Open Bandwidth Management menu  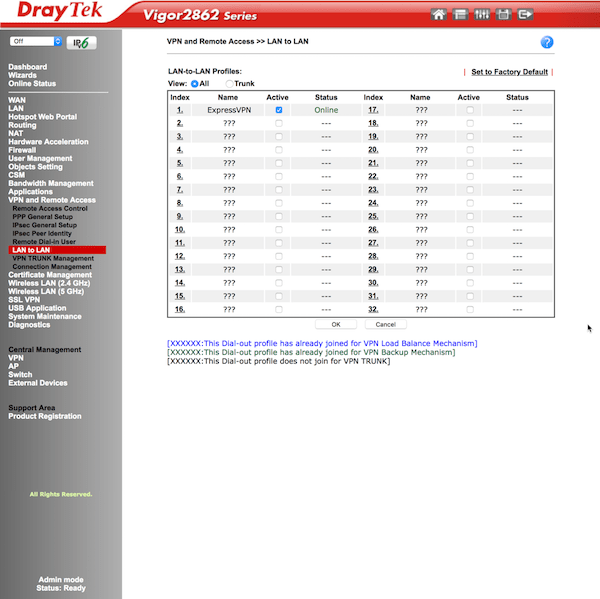[x=51, y=183]
